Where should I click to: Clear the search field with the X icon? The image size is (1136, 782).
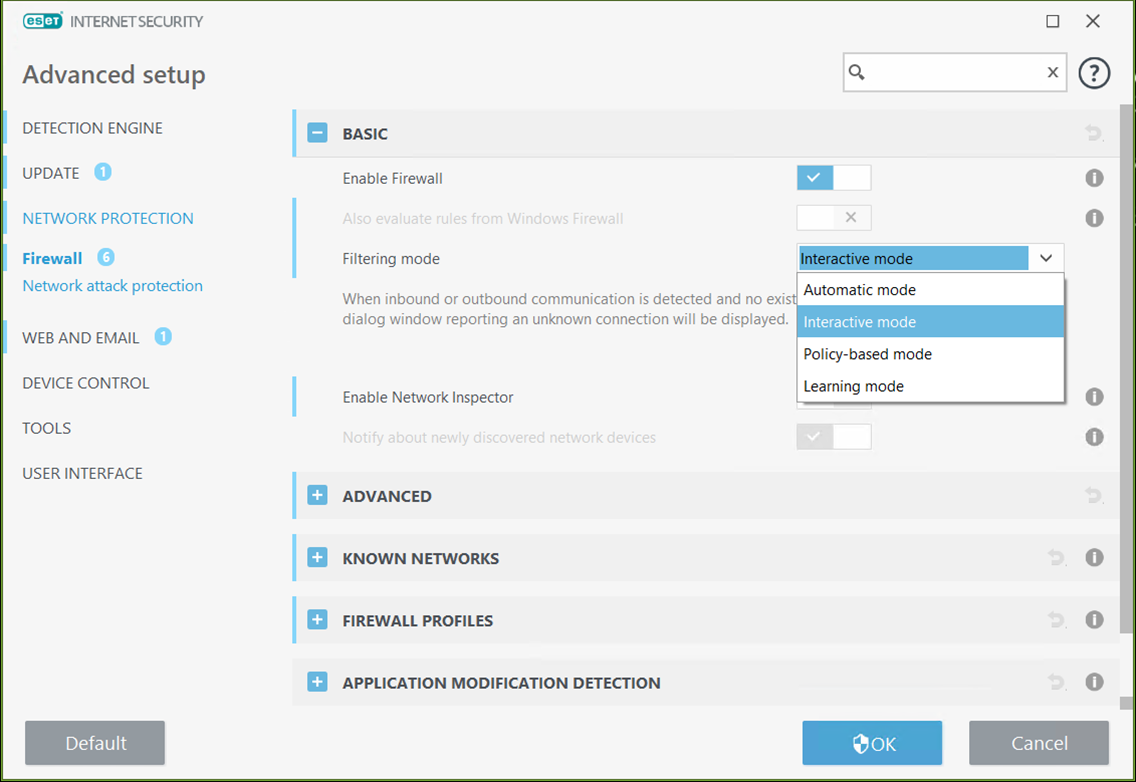(1053, 72)
